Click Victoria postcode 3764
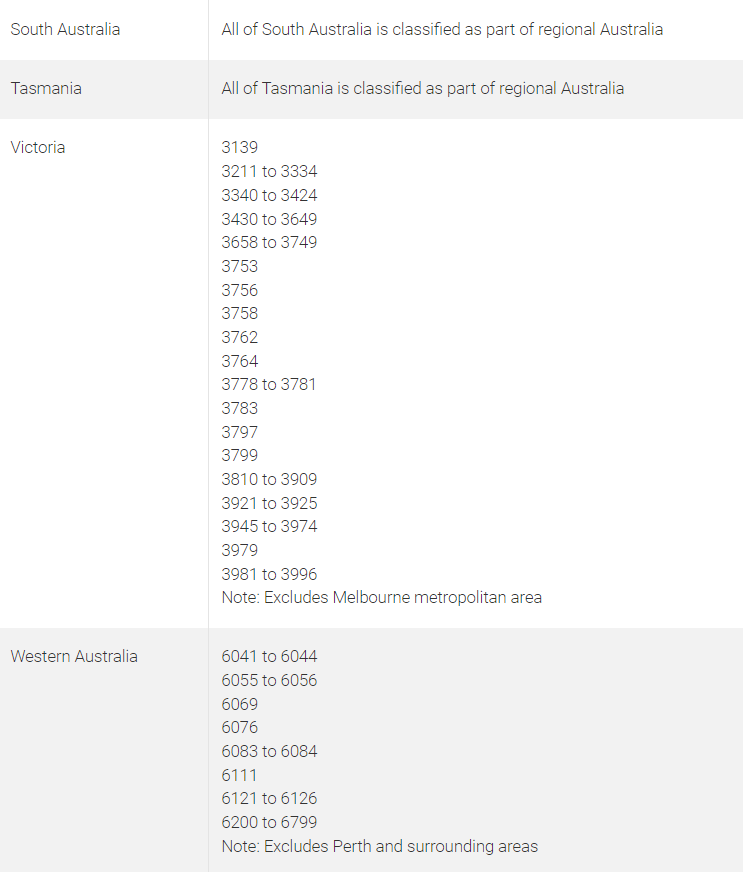This screenshot has height=872, width=743. click(240, 361)
